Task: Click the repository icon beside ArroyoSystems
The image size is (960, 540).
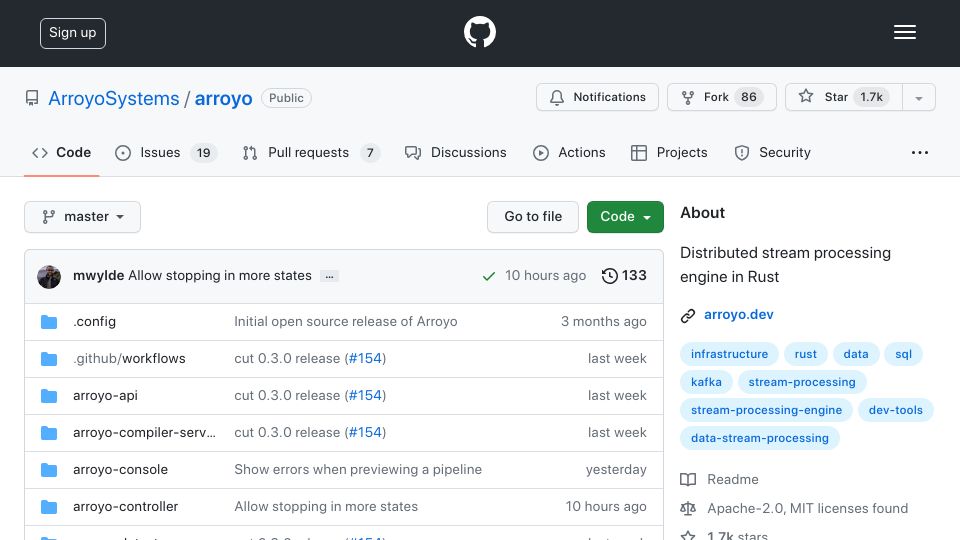Action: [32, 98]
